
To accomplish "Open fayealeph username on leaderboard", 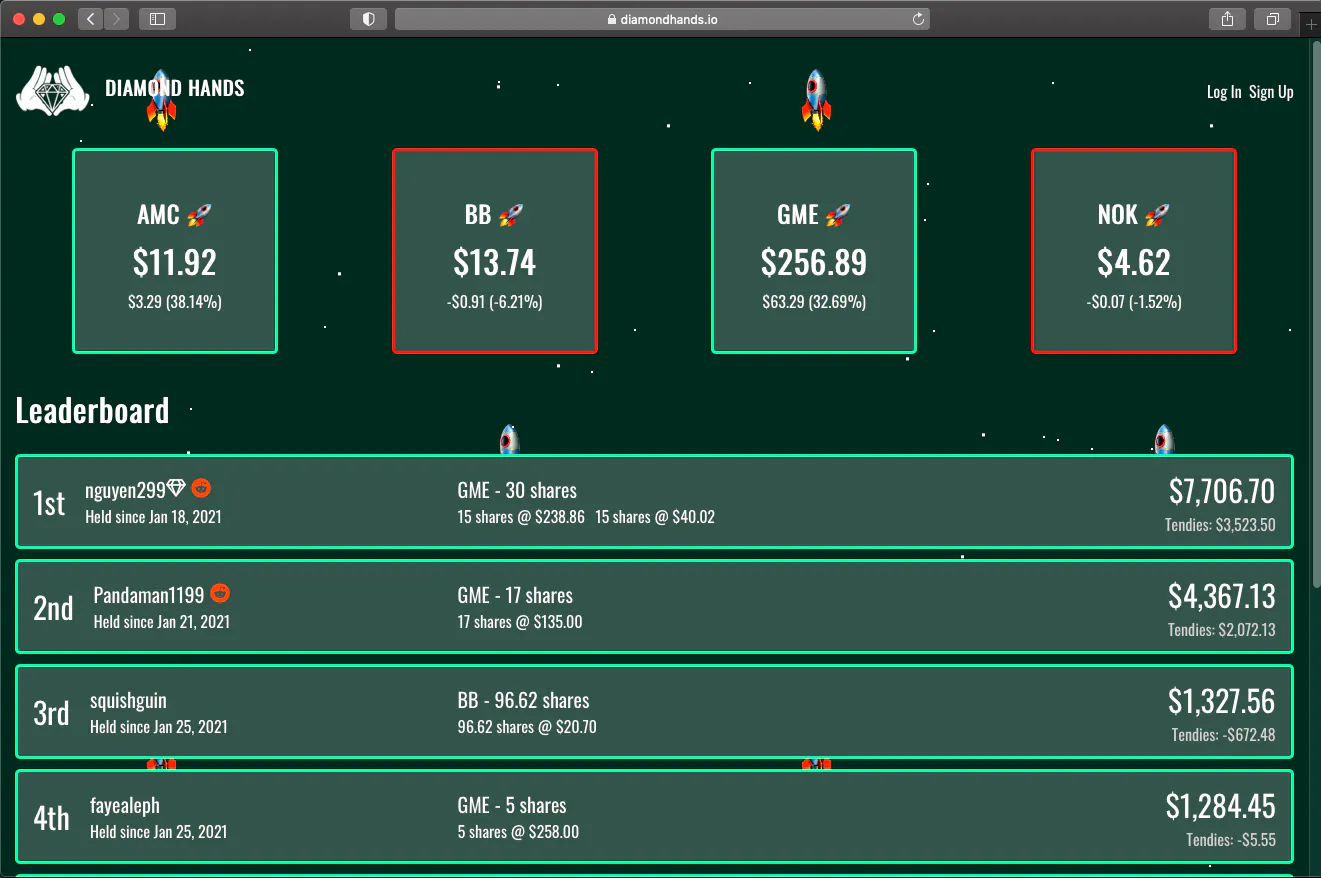I will 125,805.
